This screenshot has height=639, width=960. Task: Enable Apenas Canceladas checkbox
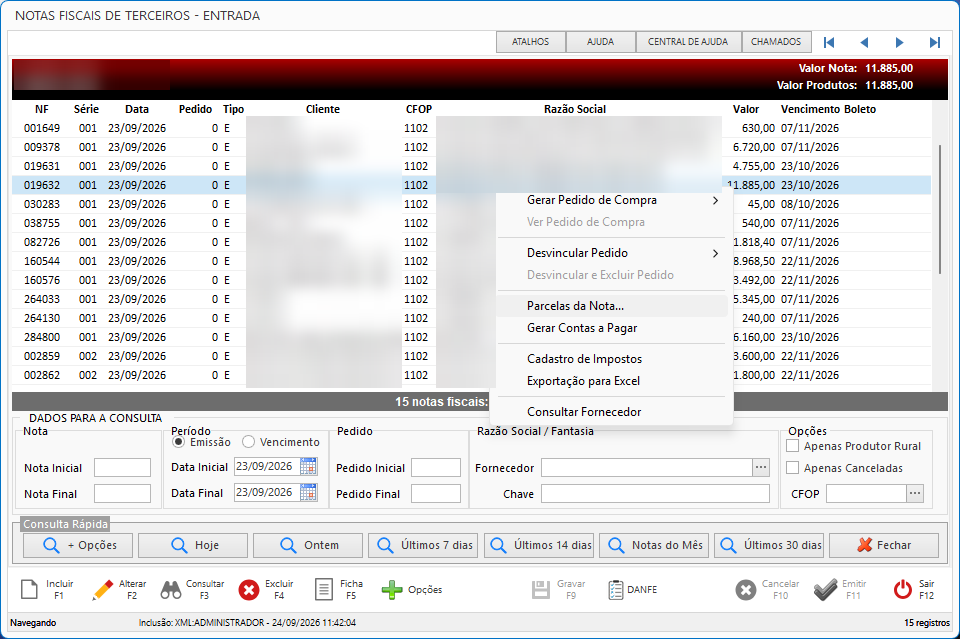(792, 468)
